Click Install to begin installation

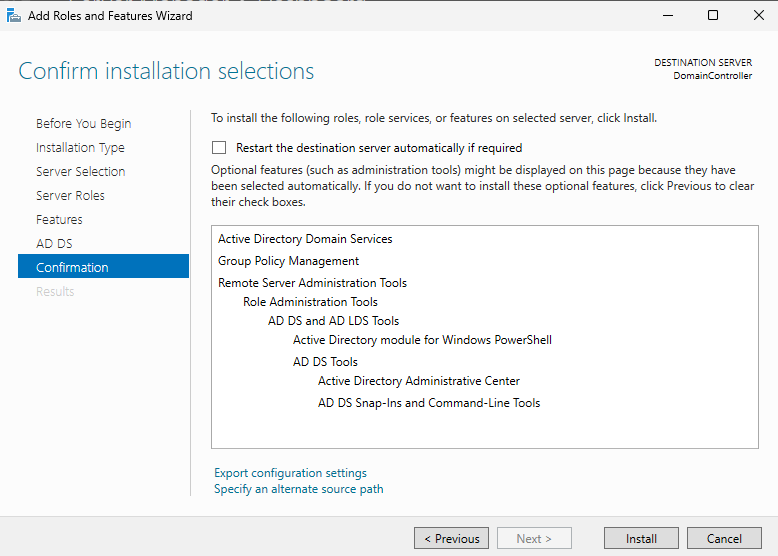click(641, 538)
